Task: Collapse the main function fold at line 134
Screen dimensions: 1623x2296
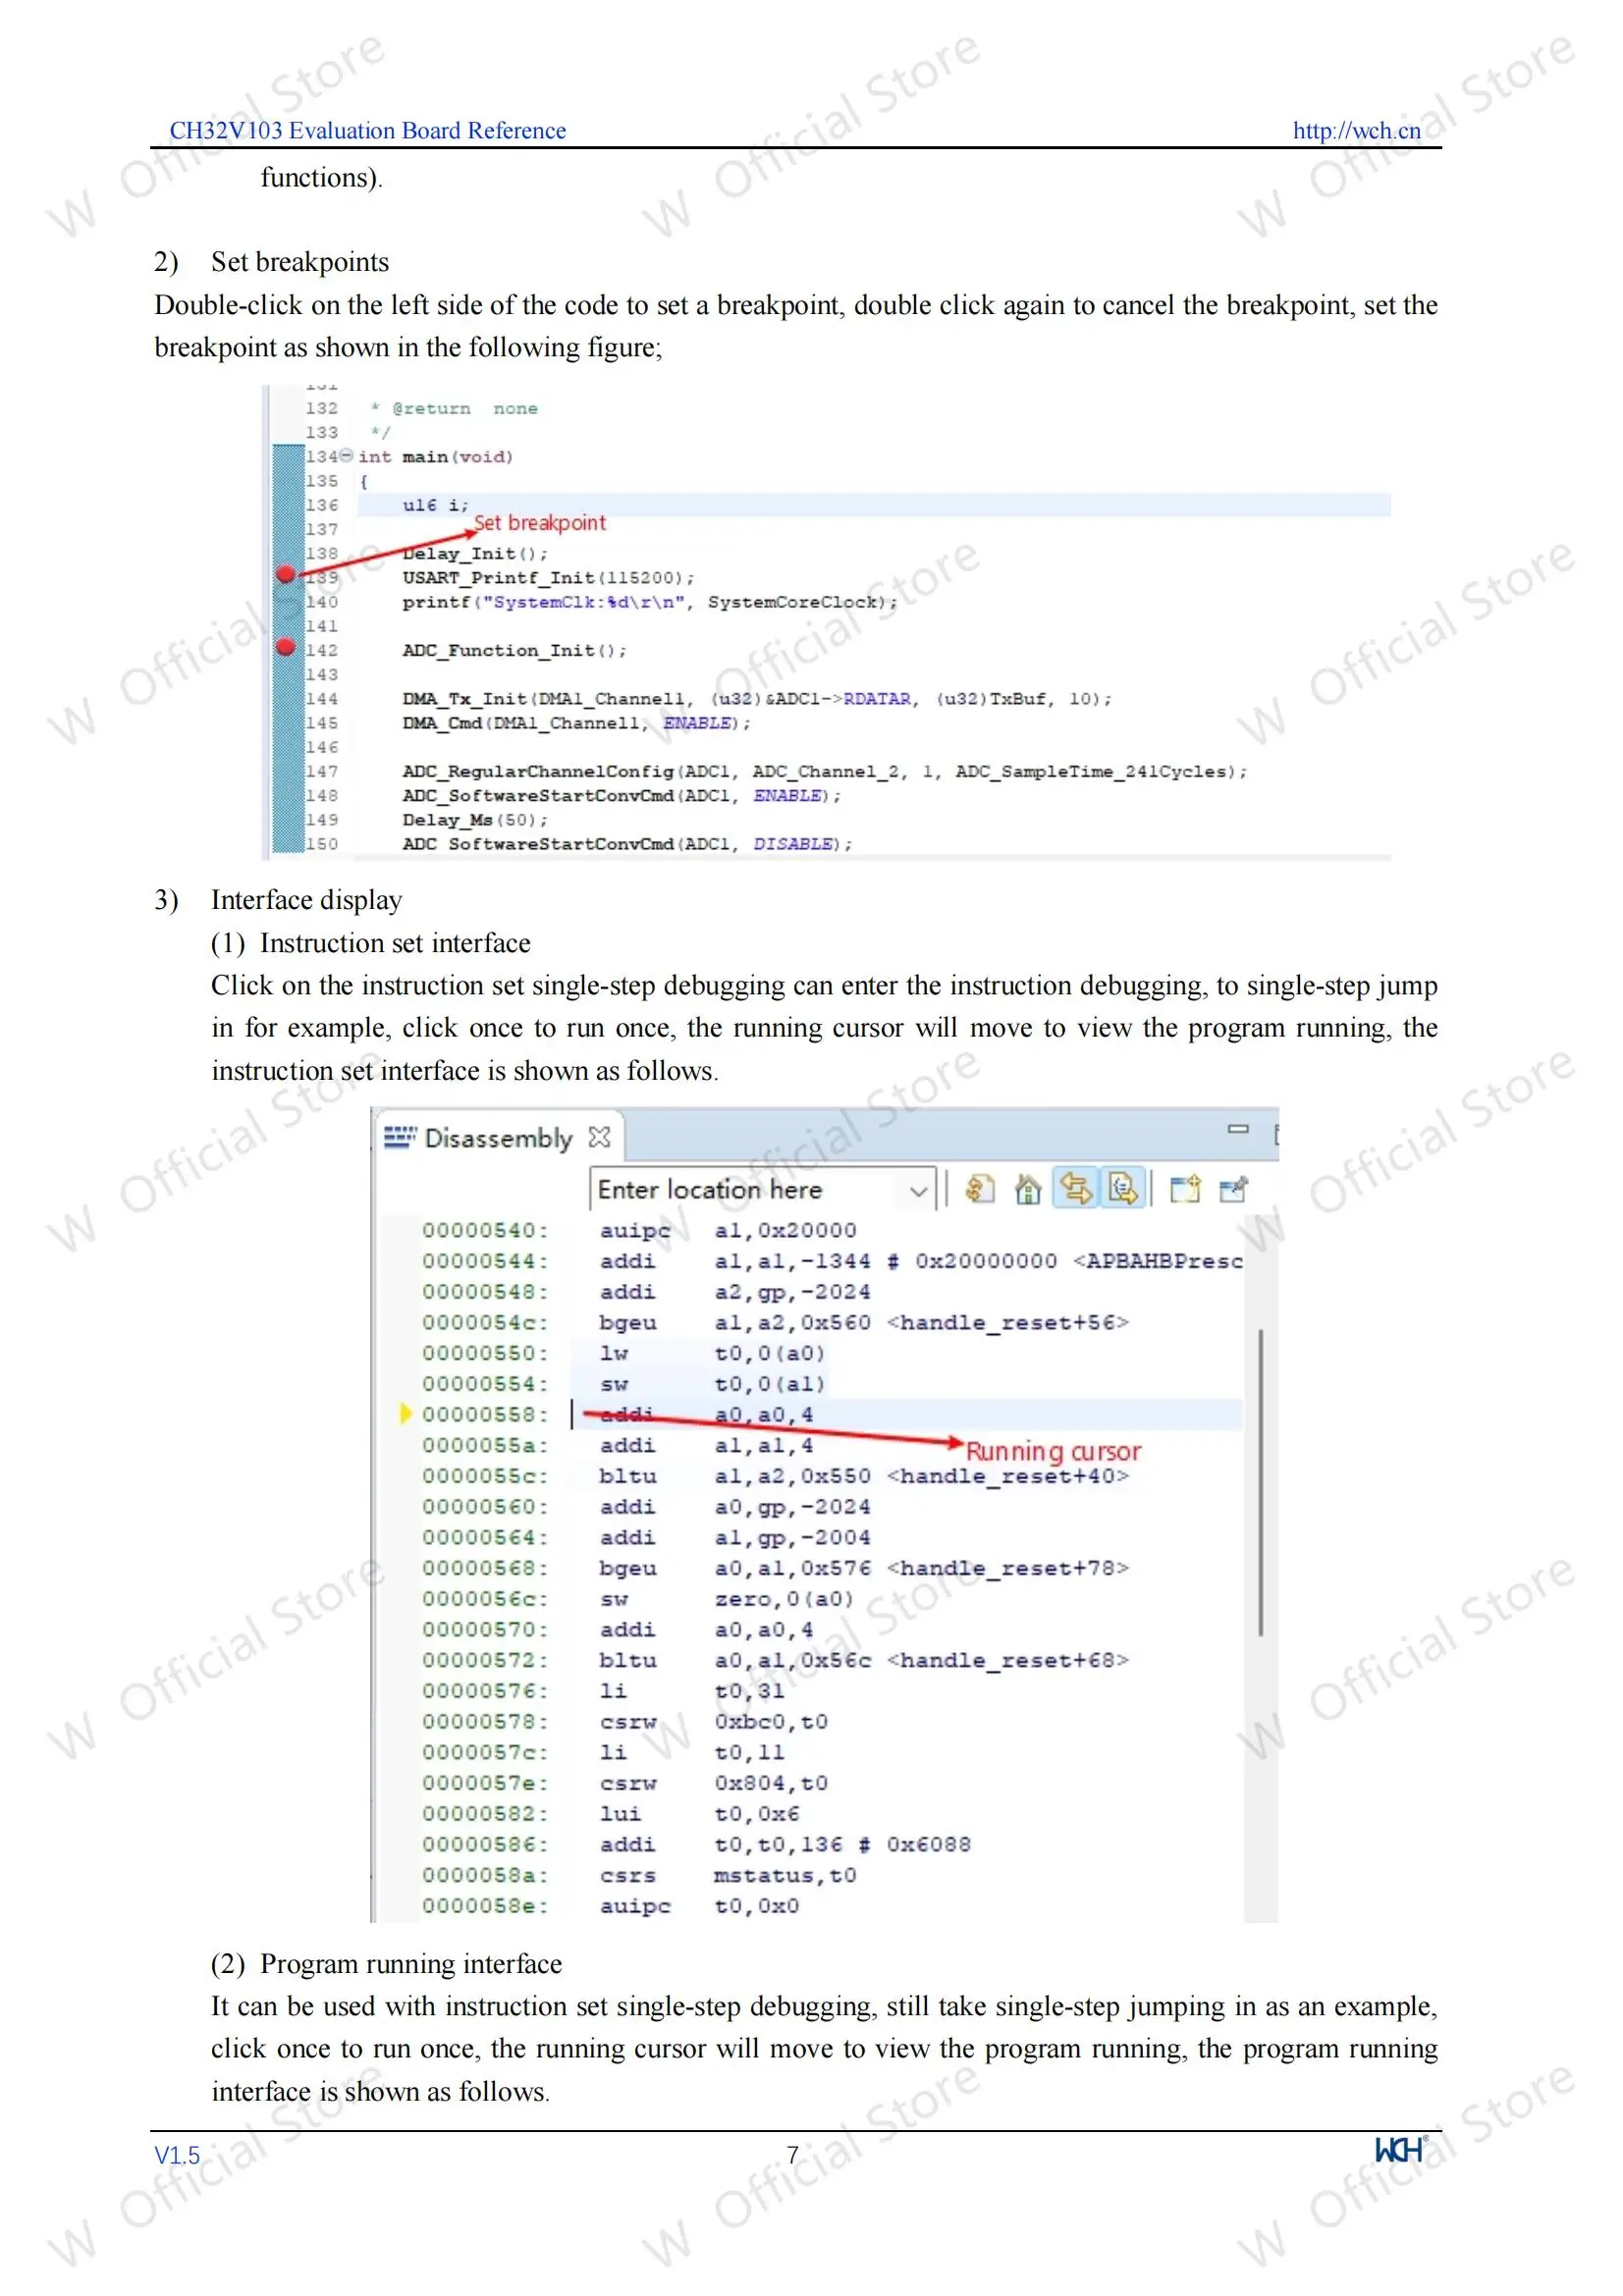Action: [x=346, y=456]
